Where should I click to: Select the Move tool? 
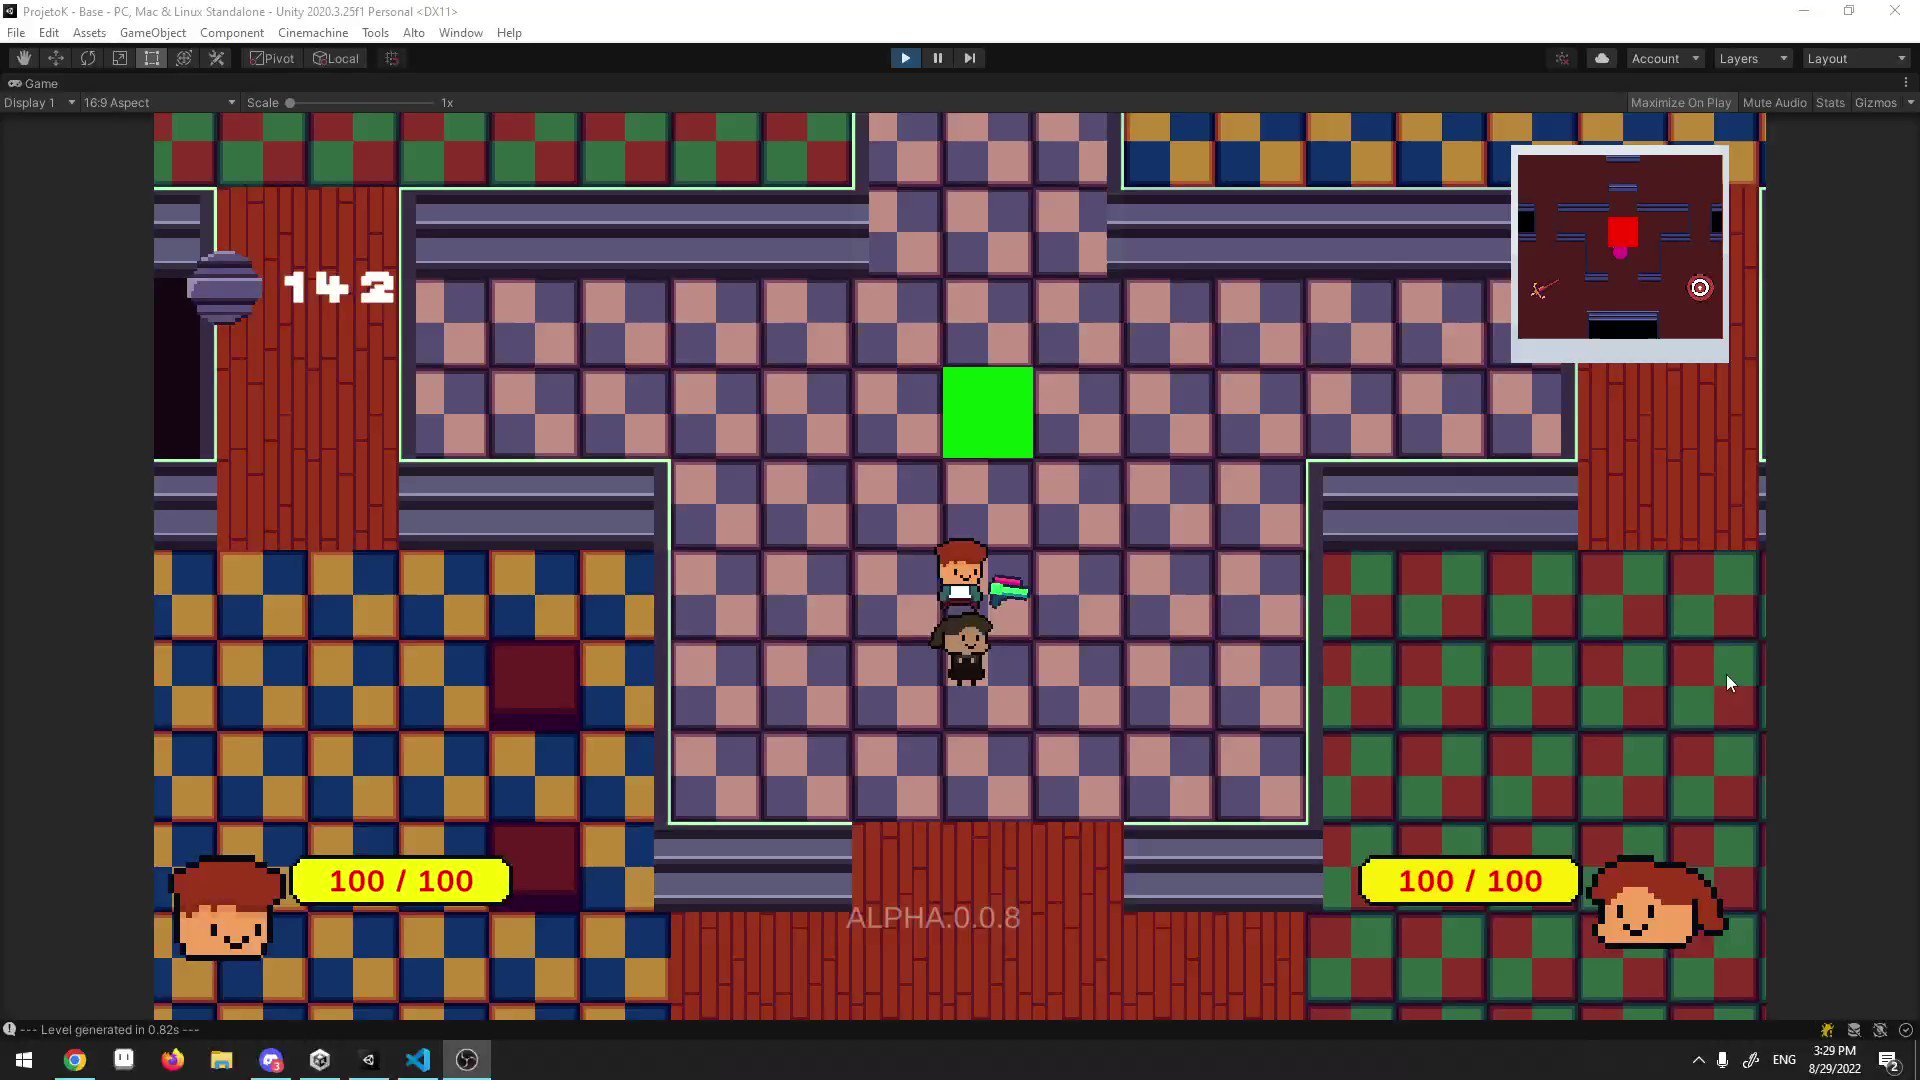(56, 58)
